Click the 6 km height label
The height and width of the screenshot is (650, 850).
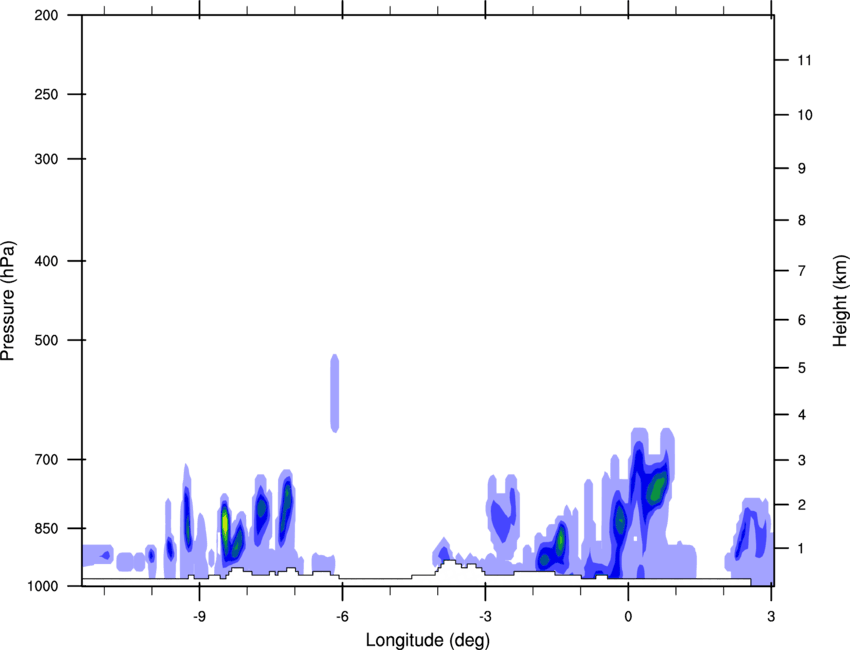click(802, 320)
